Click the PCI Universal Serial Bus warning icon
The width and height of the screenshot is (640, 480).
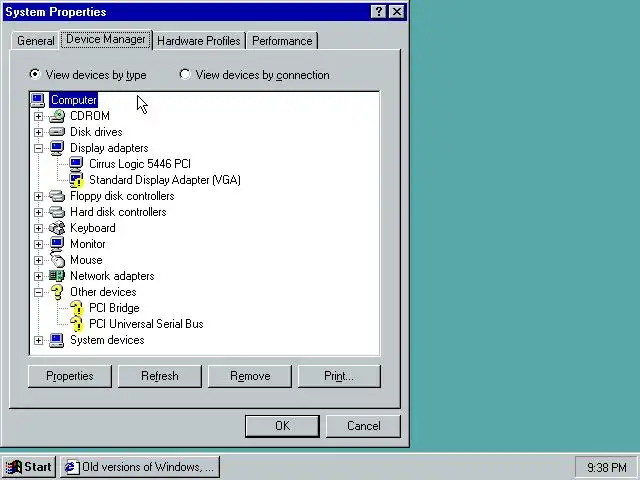pyautogui.click(x=76, y=324)
